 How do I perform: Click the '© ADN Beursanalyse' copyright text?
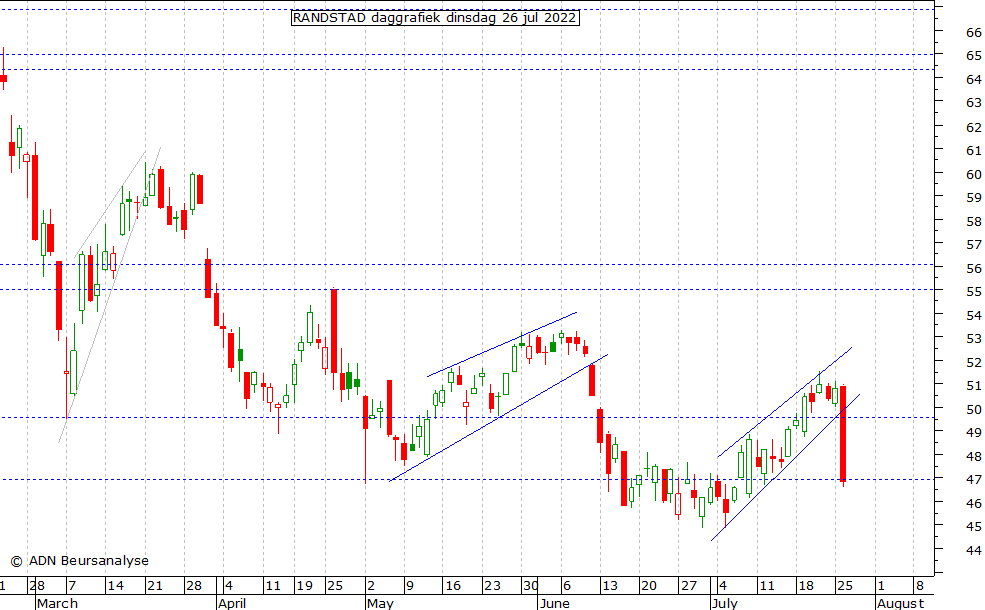tap(80, 560)
